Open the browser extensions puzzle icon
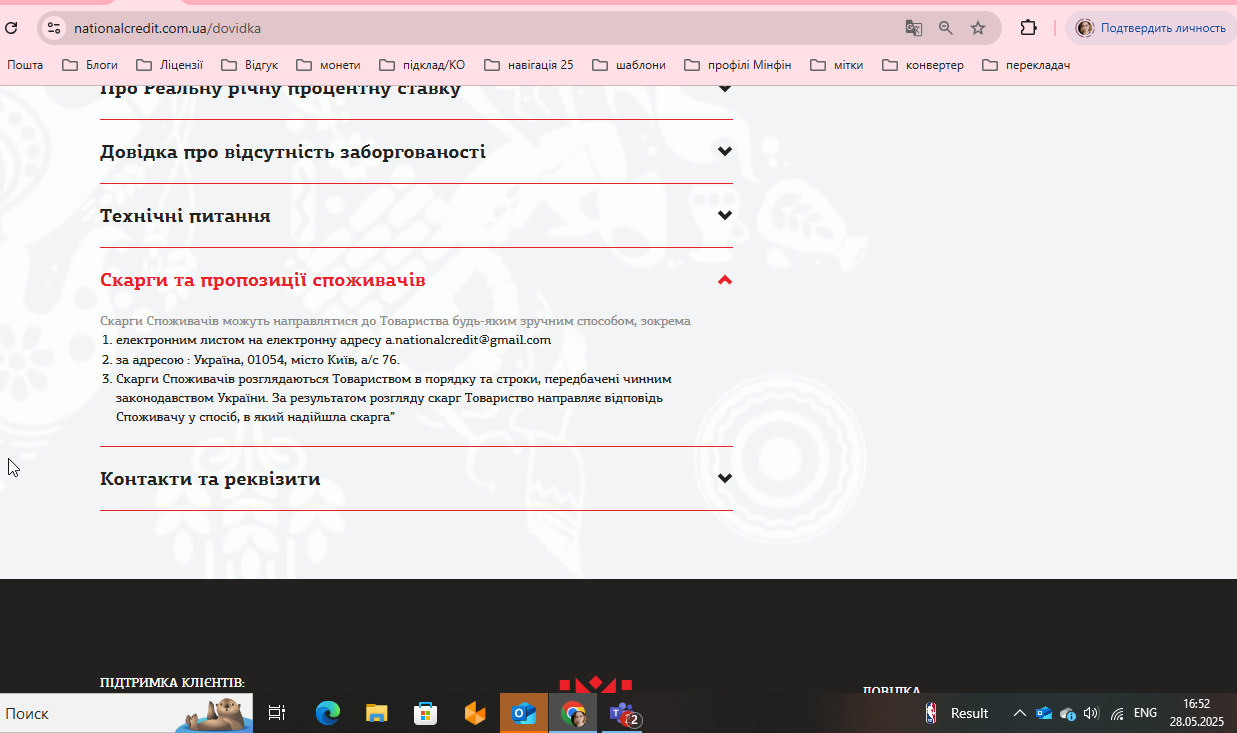This screenshot has width=1237, height=733. click(1028, 28)
